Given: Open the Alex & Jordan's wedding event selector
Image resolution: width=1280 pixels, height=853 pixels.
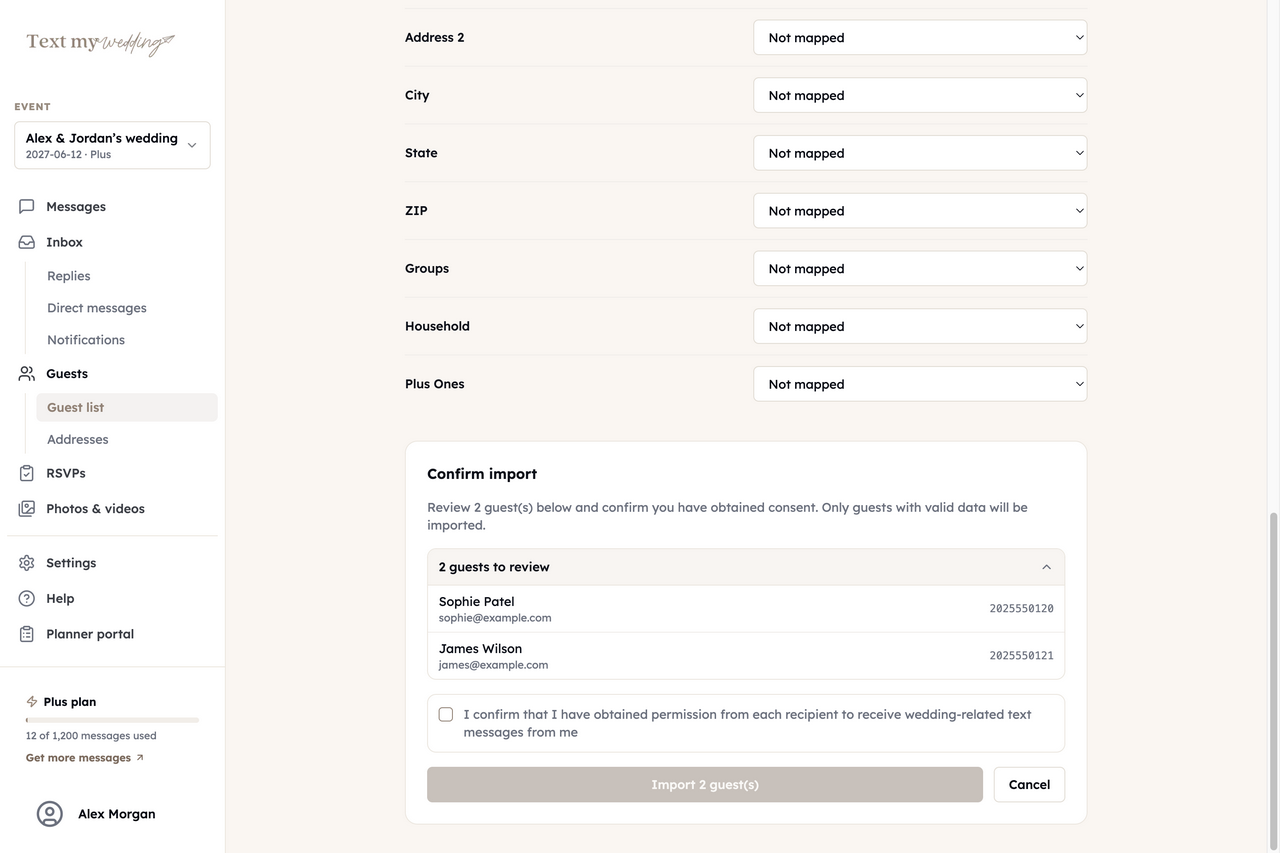Looking at the screenshot, I should [112, 145].
